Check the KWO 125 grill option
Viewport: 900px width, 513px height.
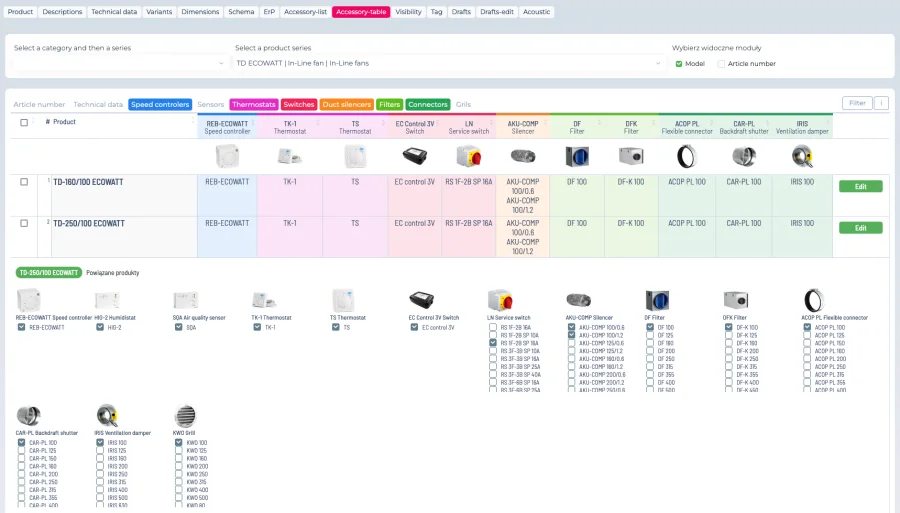tap(179, 450)
